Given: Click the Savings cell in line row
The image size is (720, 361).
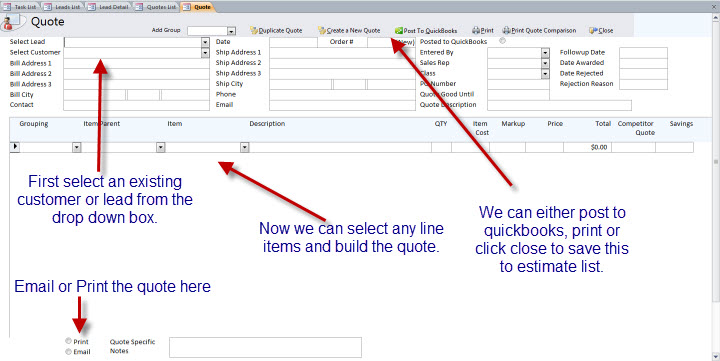Looking at the screenshot, I should [675, 147].
